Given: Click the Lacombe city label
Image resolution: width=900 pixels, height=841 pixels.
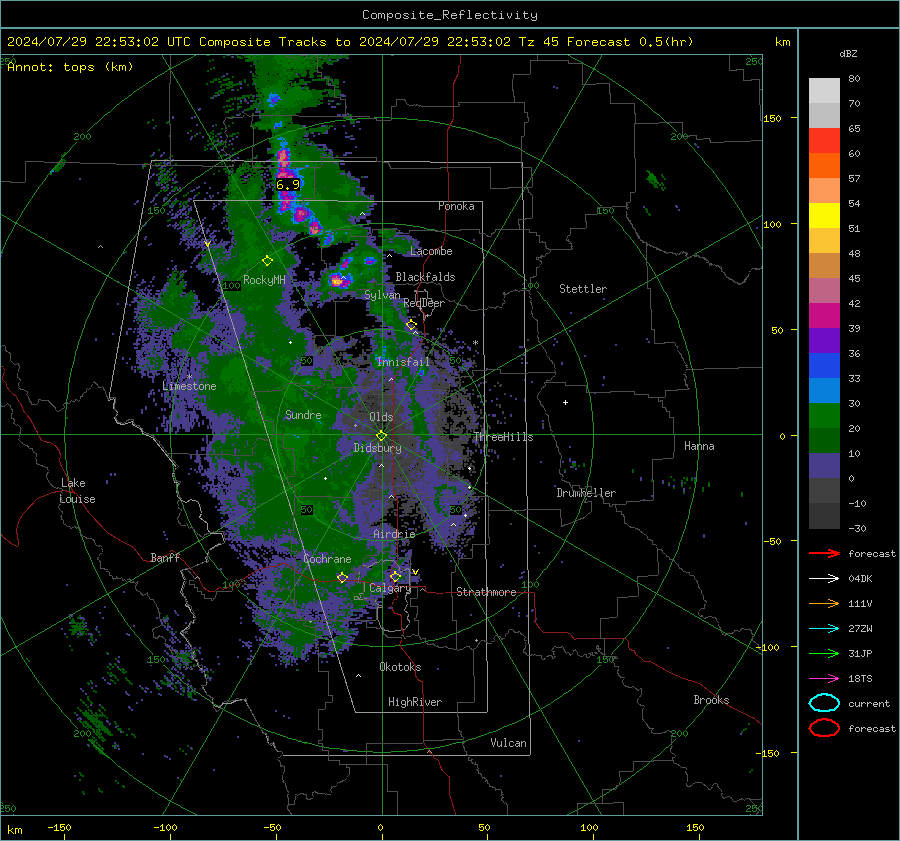Looking at the screenshot, I should pyautogui.click(x=431, y=251).
